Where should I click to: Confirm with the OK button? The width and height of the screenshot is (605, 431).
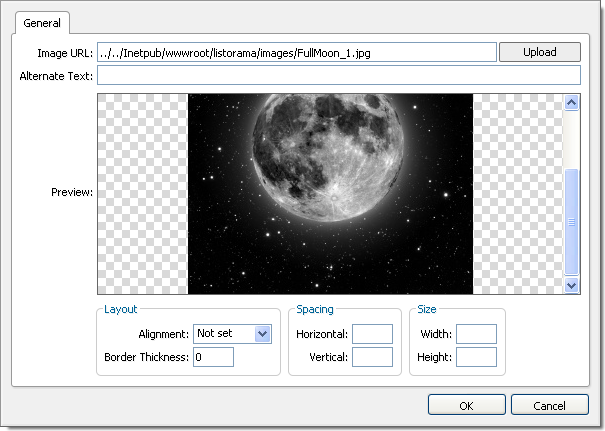click(x=466, y=405)
